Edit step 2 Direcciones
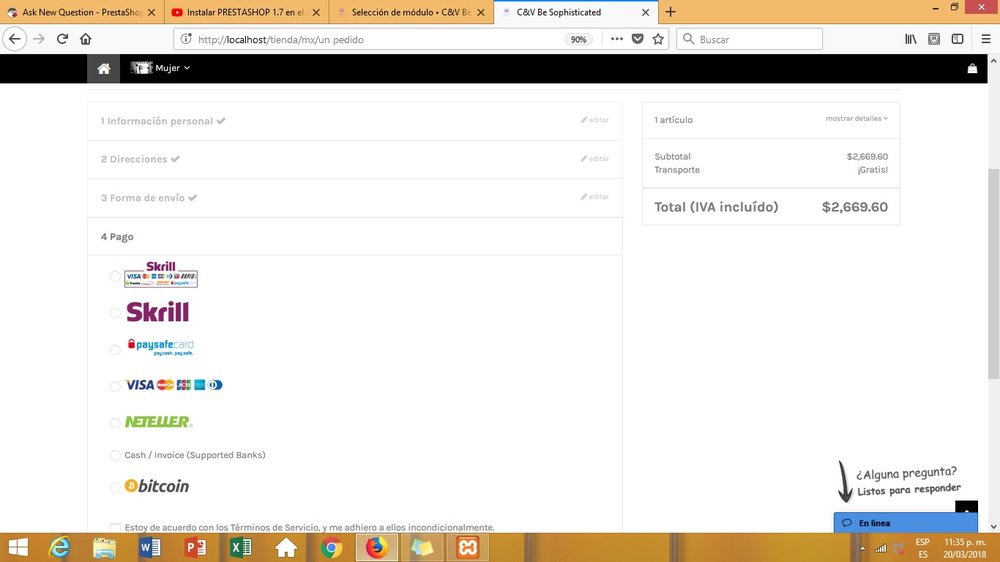Screen dimensions: 1000x562 tap(594, 158)
